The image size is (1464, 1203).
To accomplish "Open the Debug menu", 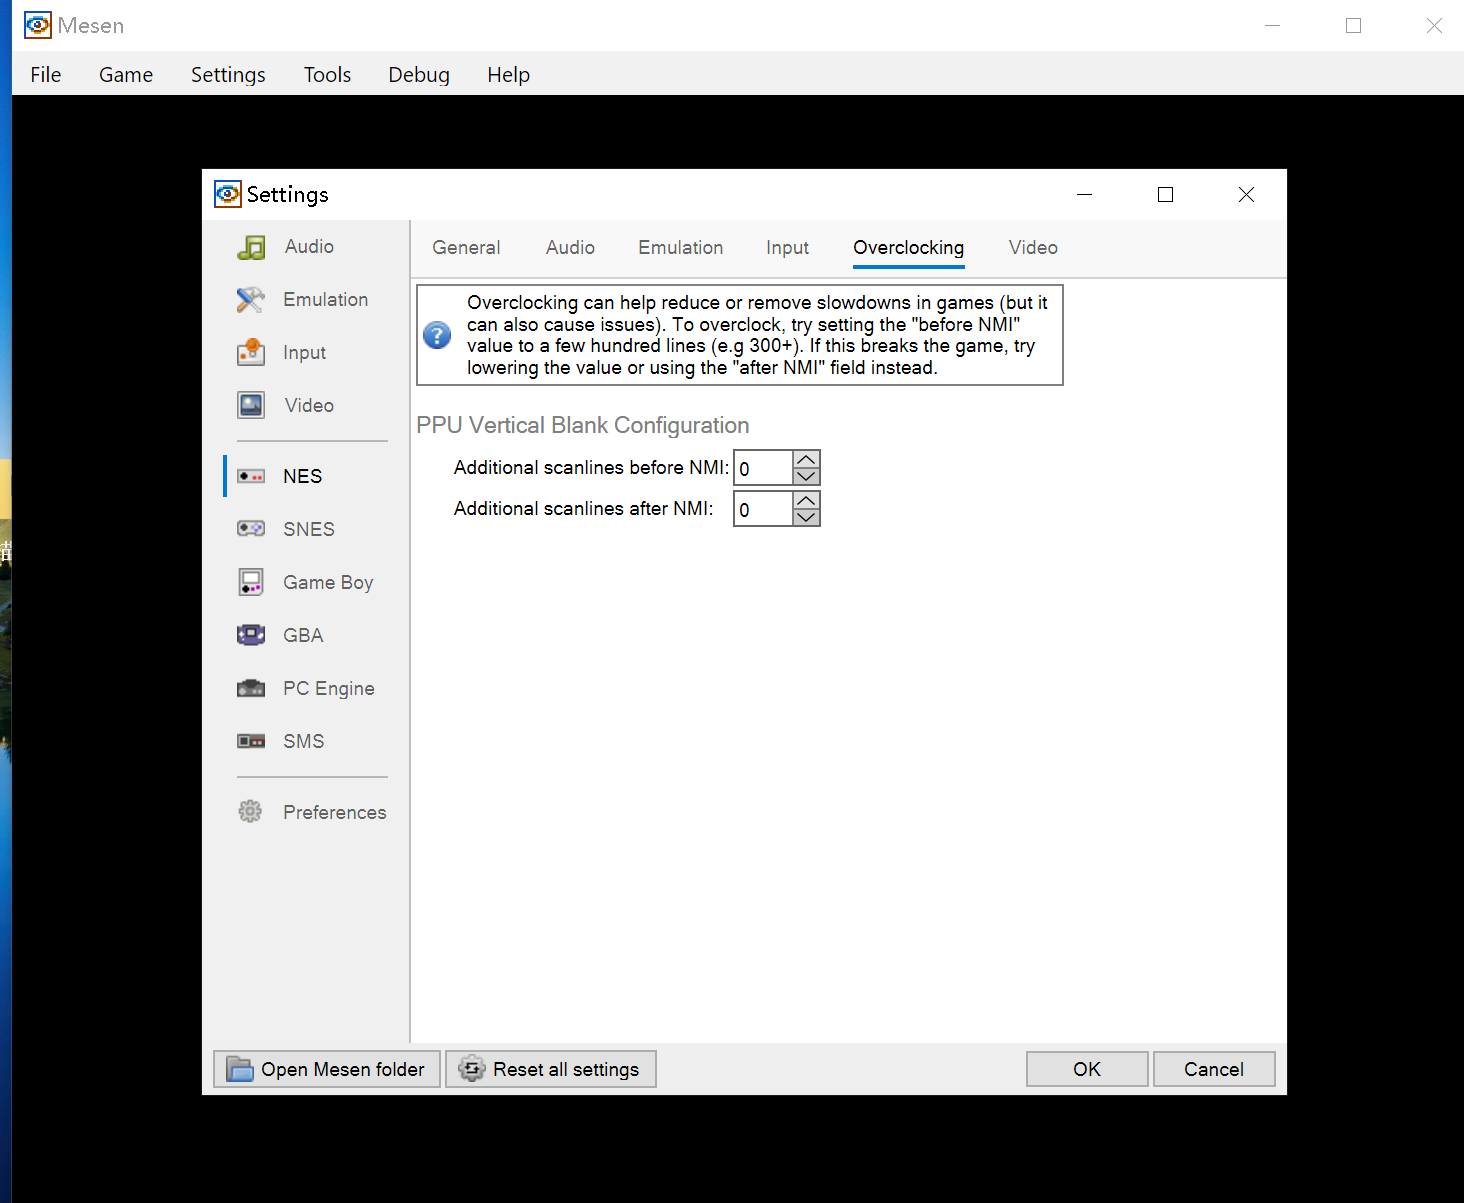I will 419,75.
